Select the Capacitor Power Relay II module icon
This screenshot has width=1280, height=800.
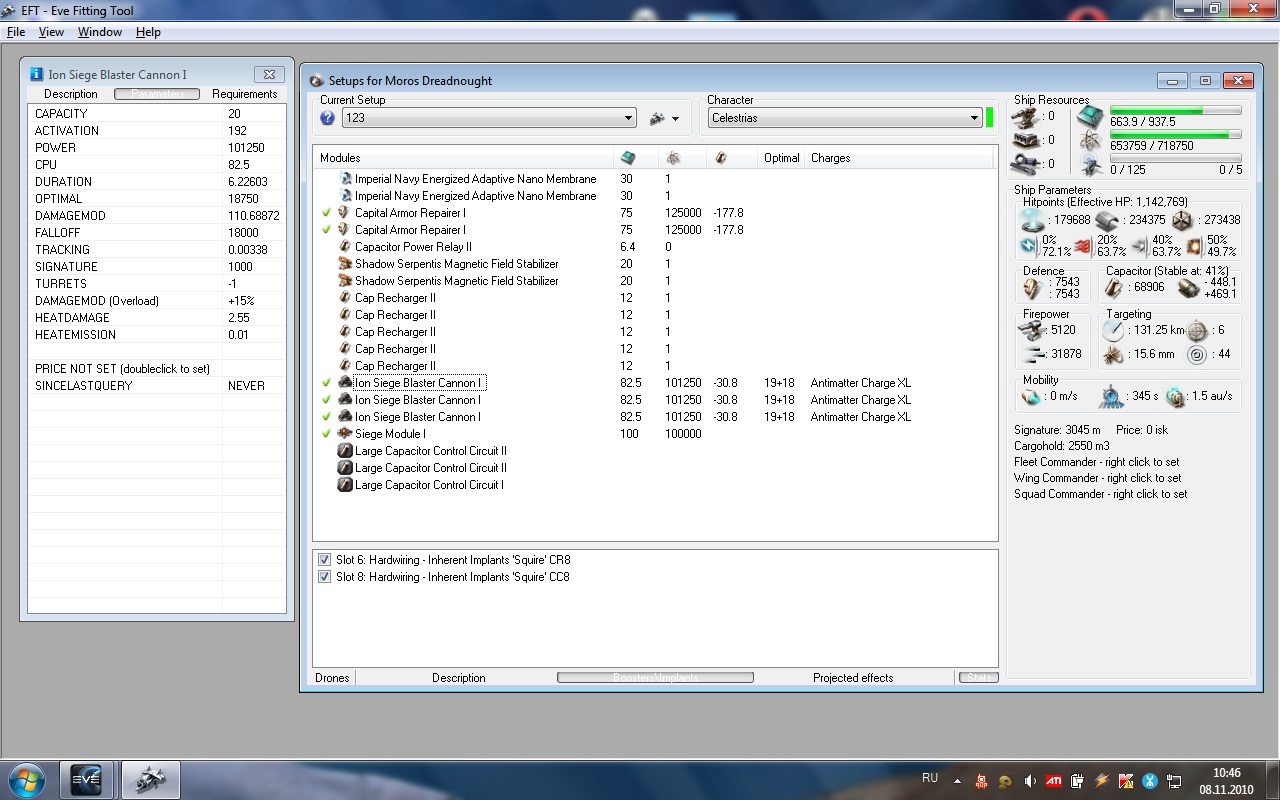[345, 247]
